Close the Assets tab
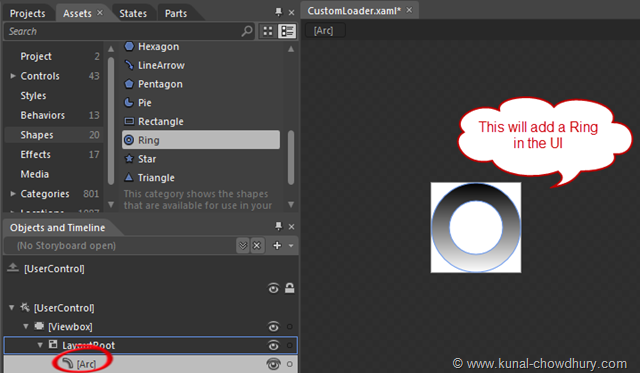The image size is (640, 373). pos(100,13)
